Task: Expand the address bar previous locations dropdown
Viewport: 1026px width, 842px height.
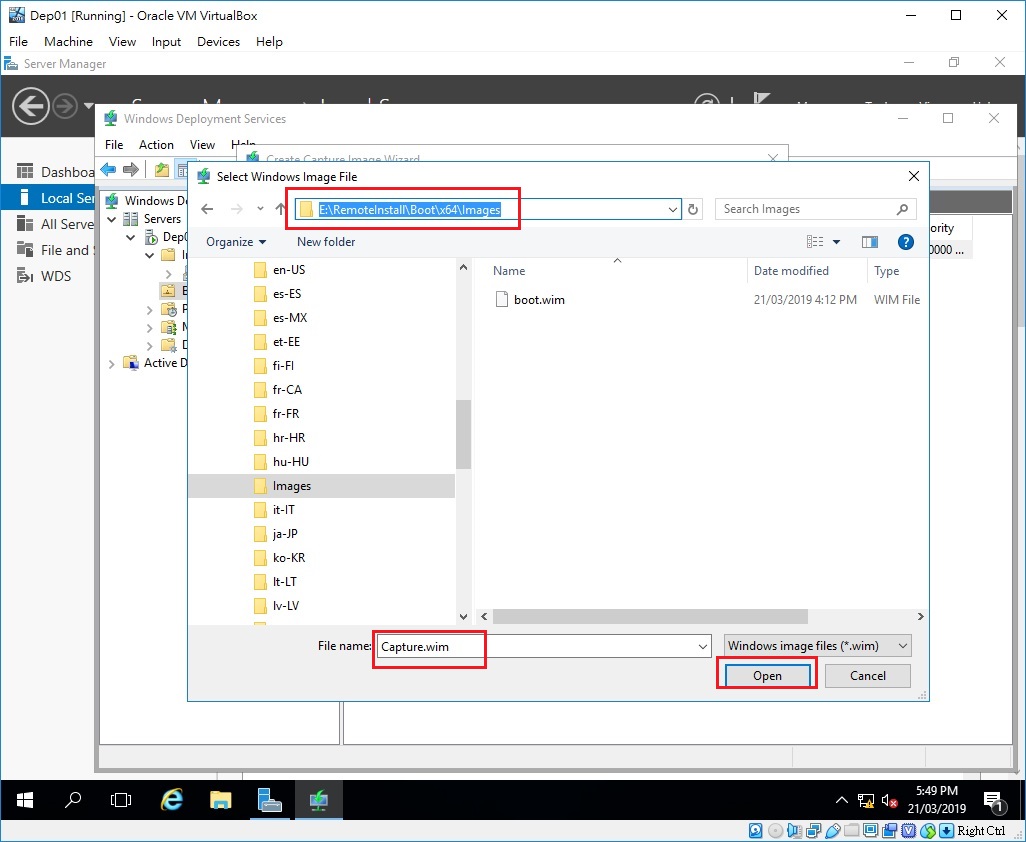Action: [673, 209]
